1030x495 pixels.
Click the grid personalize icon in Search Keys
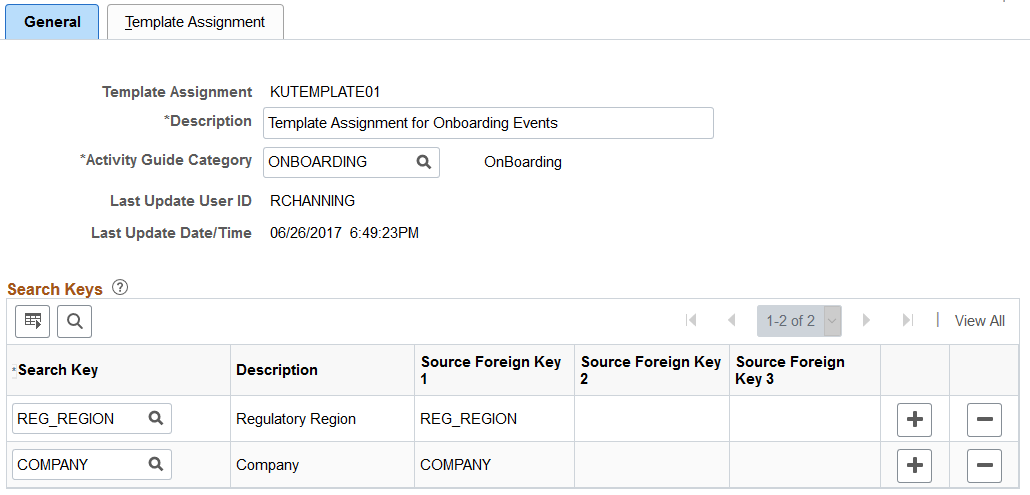32,321
